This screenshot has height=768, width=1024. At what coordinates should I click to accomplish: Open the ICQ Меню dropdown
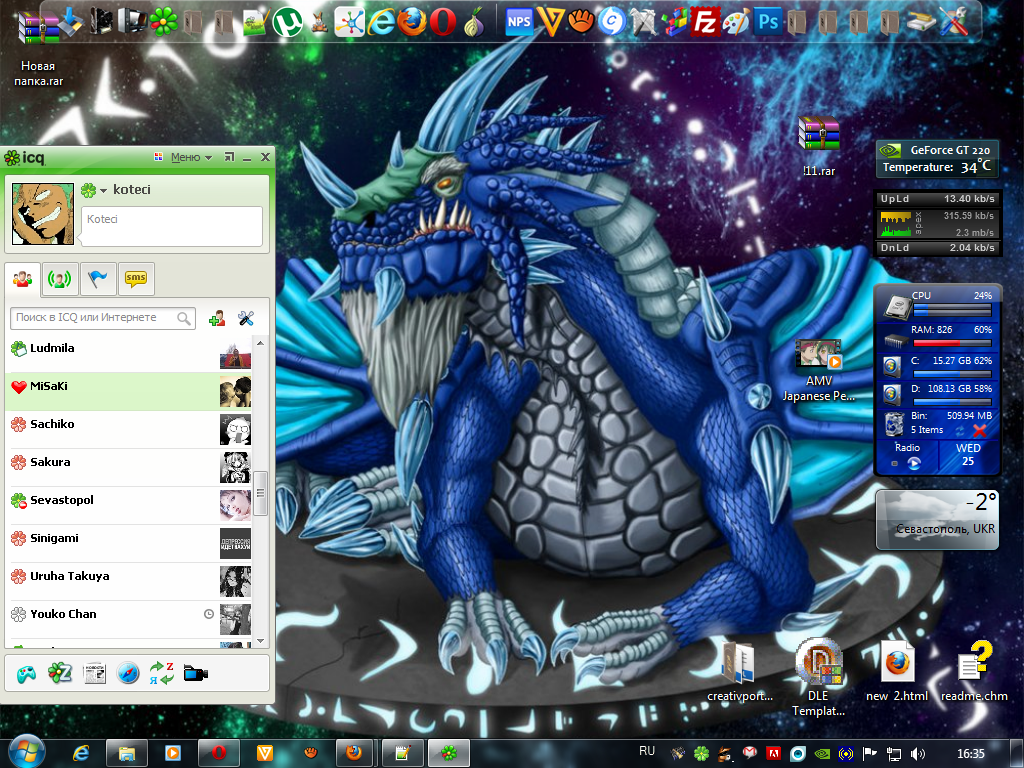(191, 157)
